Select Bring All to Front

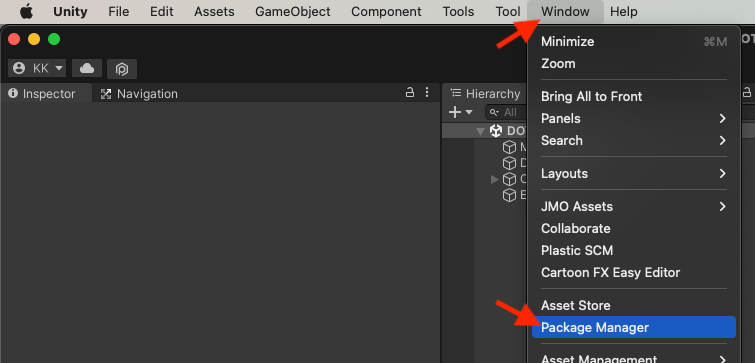click(634, 96)
